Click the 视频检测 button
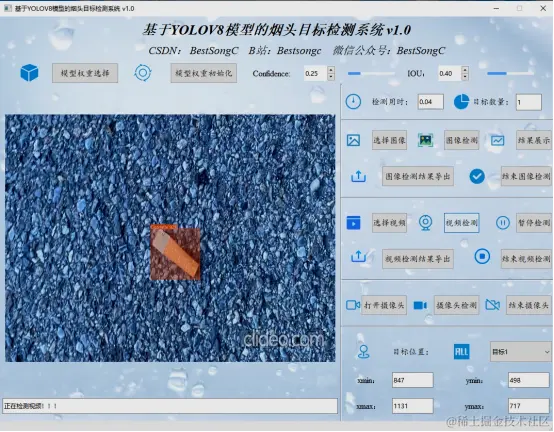The height and width of the screenshot is (432, 554). point(461,223)
